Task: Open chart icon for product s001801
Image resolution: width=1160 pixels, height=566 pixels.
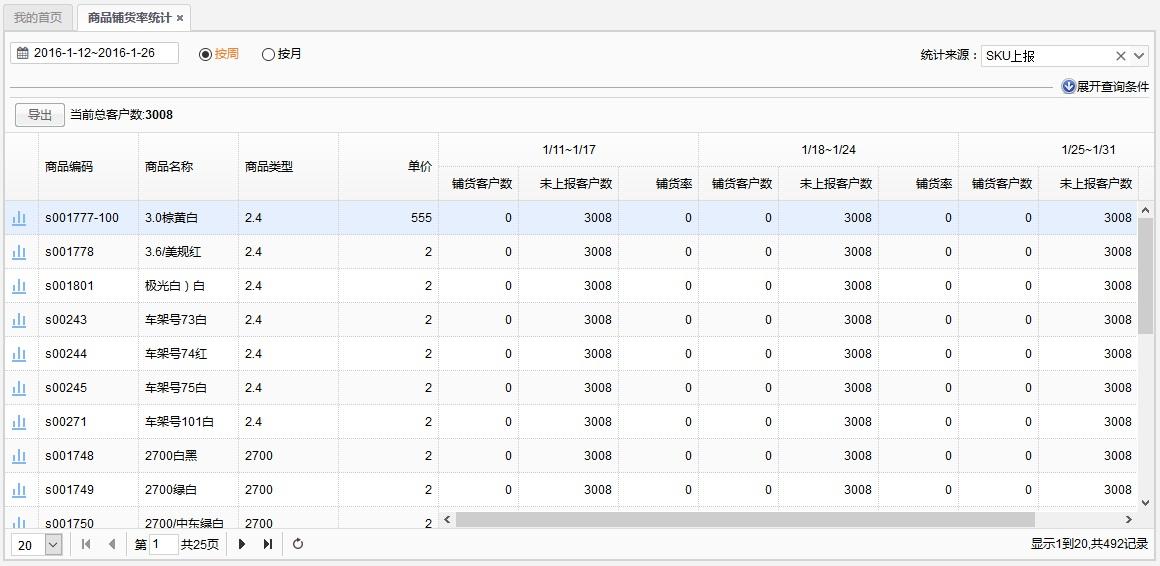Action: [19, 286]
